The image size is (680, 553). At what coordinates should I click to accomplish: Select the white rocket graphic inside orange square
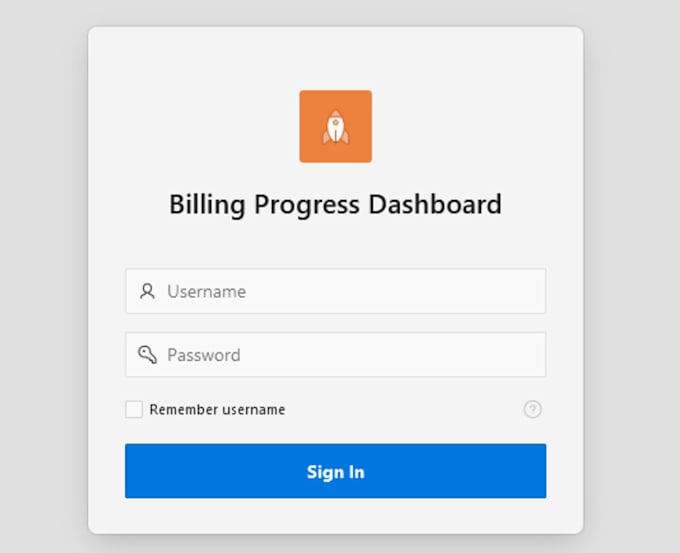point(335,126)
